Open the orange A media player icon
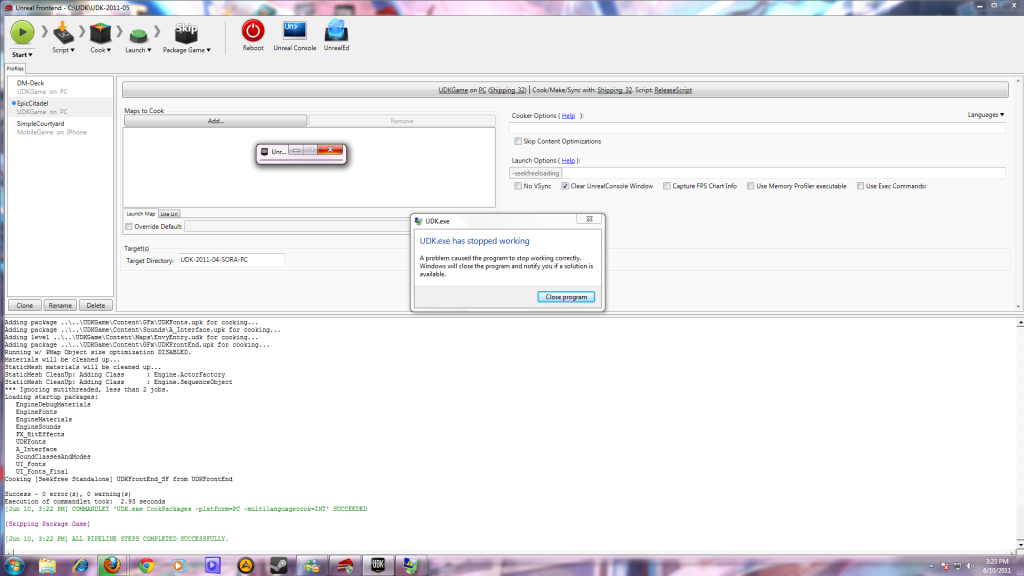 [246, 566]
